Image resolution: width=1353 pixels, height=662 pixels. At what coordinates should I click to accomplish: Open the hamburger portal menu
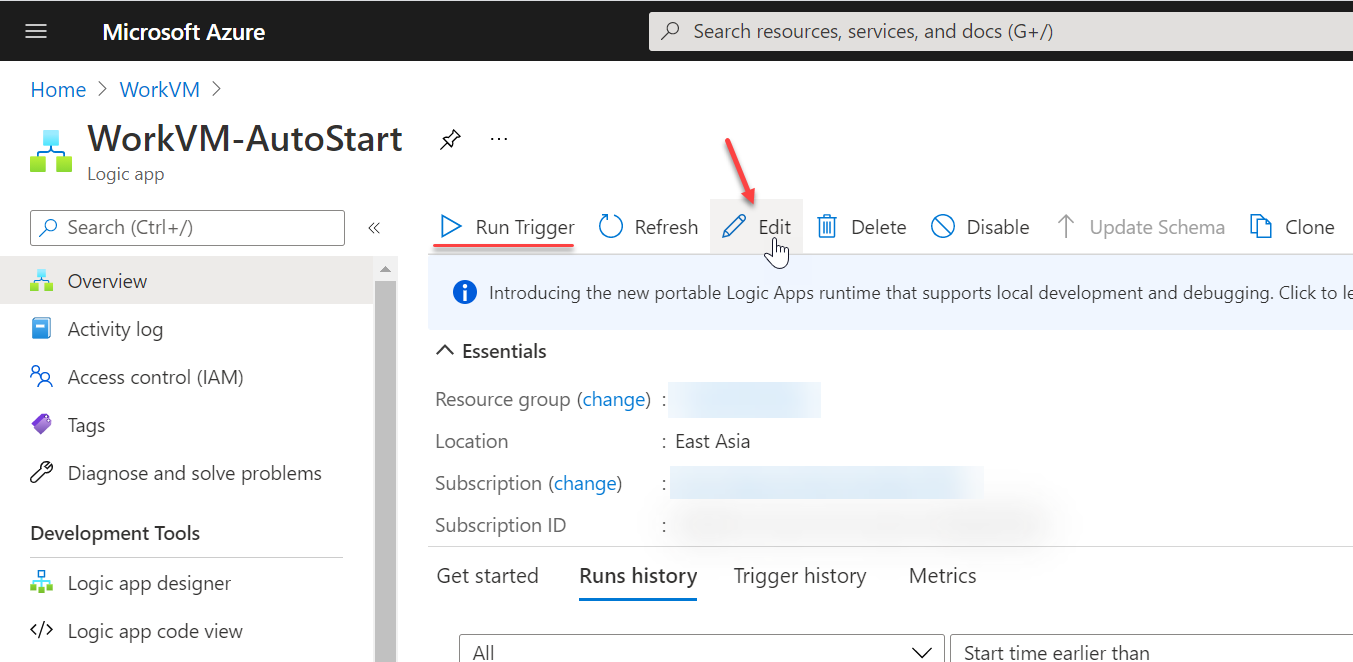coord(36,31)
